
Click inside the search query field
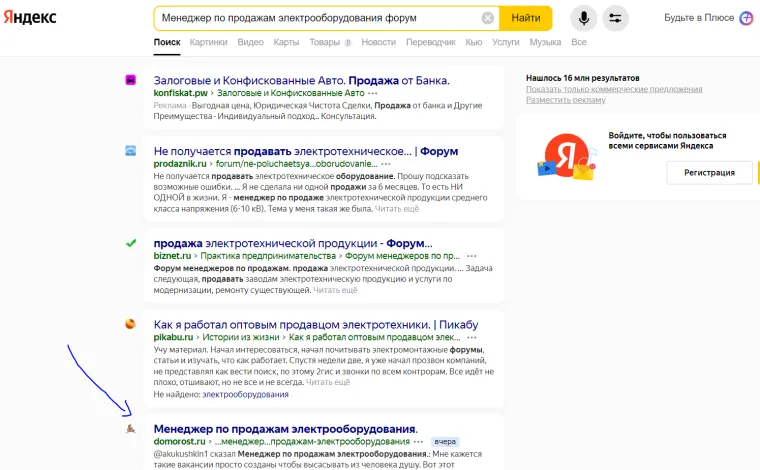pyautogui.click(x=310, y=18)
